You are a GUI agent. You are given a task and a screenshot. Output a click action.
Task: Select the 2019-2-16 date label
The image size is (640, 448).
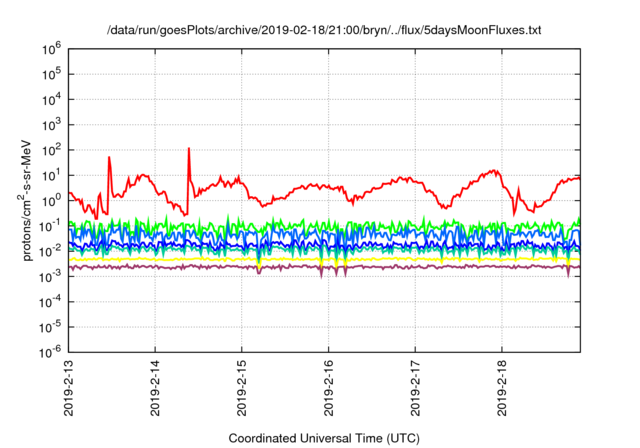[329, 388]
